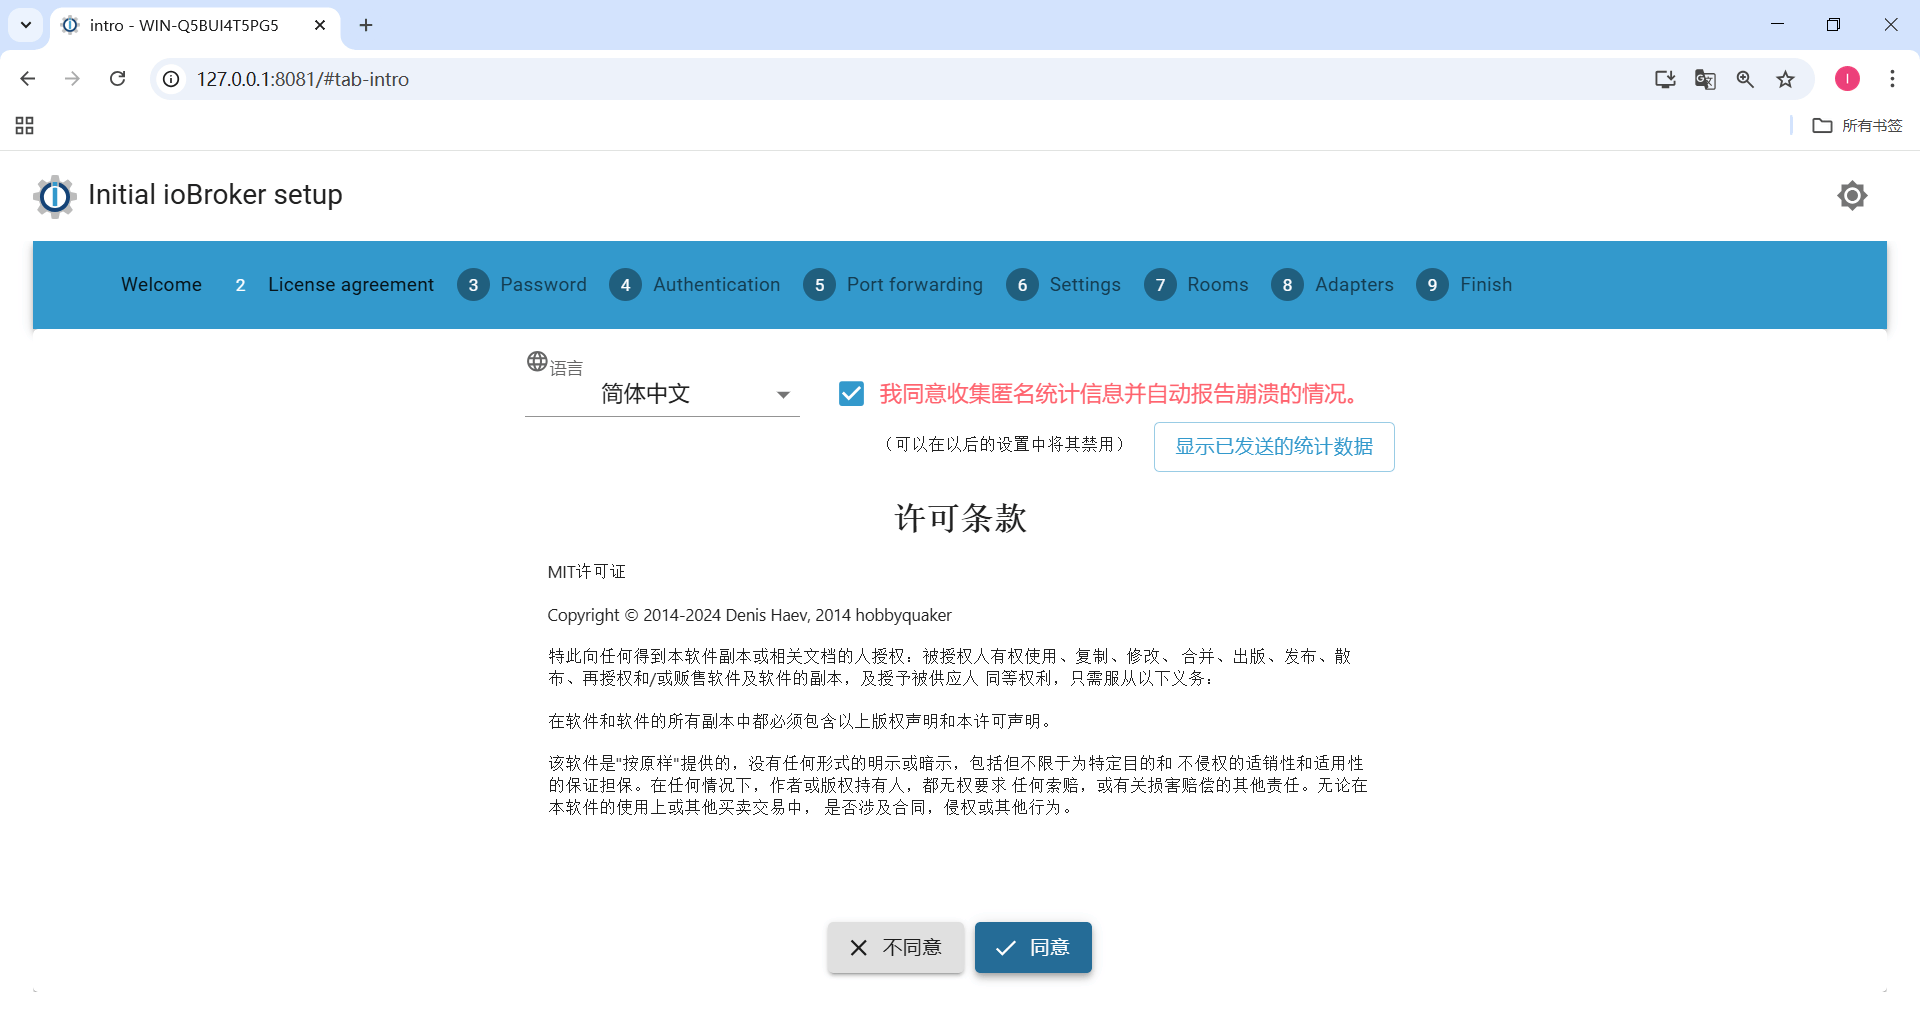
Task: Go to the Password step
Action: (x=522, y=285)
